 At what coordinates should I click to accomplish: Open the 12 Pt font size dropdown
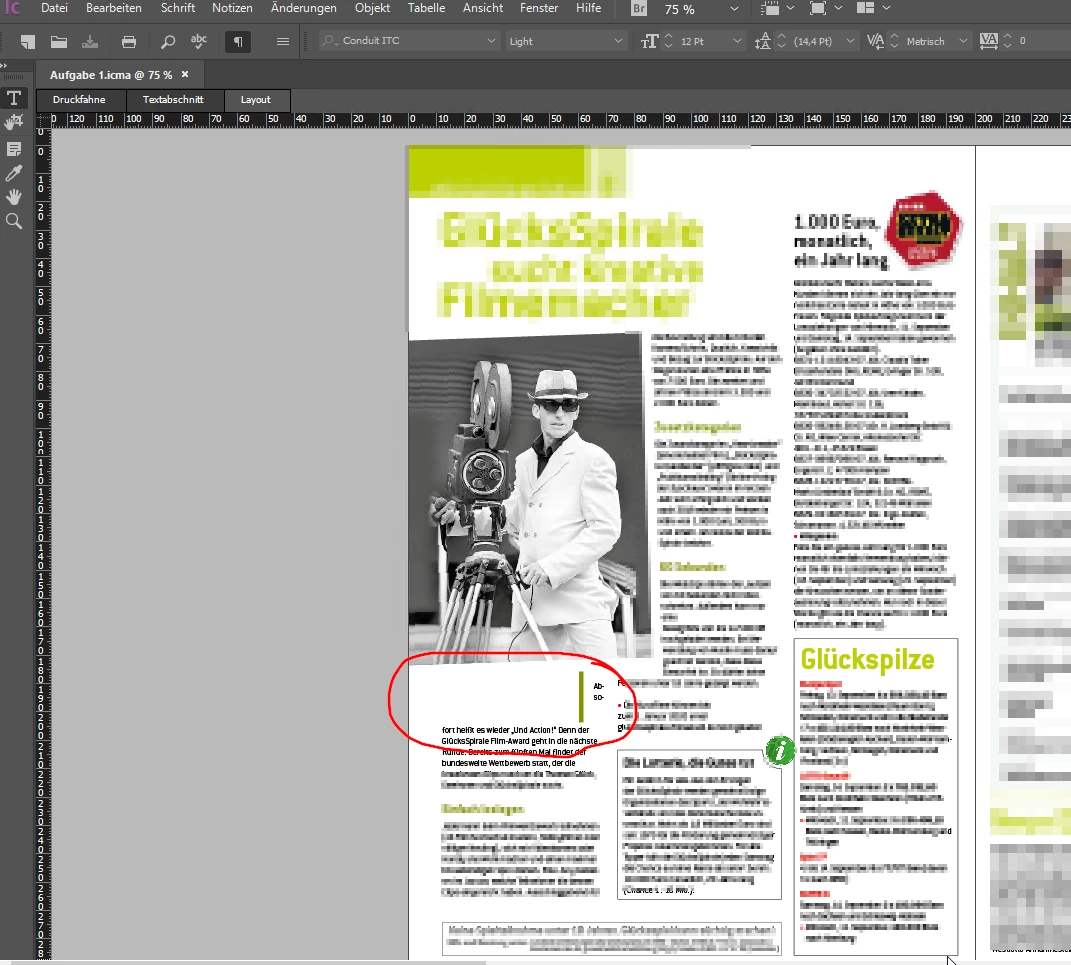tap(737, 41)
